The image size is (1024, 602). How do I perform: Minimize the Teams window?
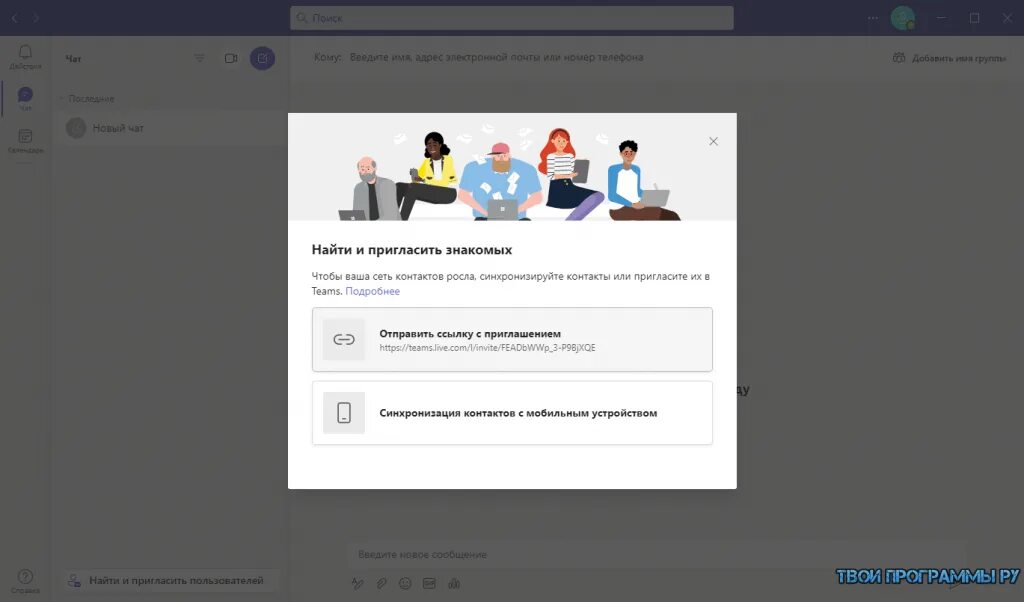pos(941,18)
